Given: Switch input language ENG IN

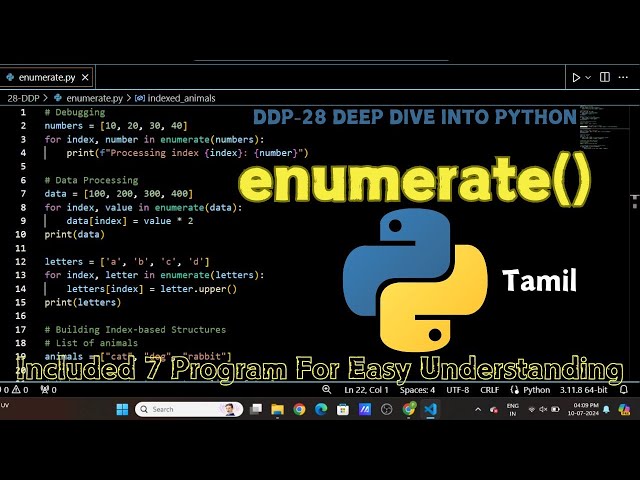Looking at the screenshot, I should 513,409.
